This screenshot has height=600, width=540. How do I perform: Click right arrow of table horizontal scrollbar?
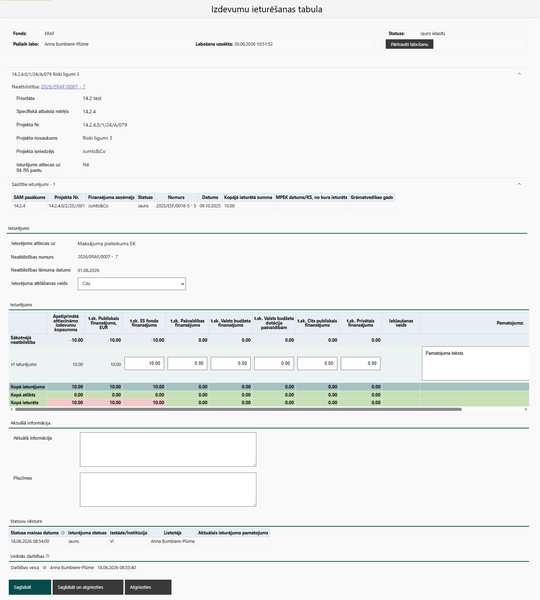[526, 409]
